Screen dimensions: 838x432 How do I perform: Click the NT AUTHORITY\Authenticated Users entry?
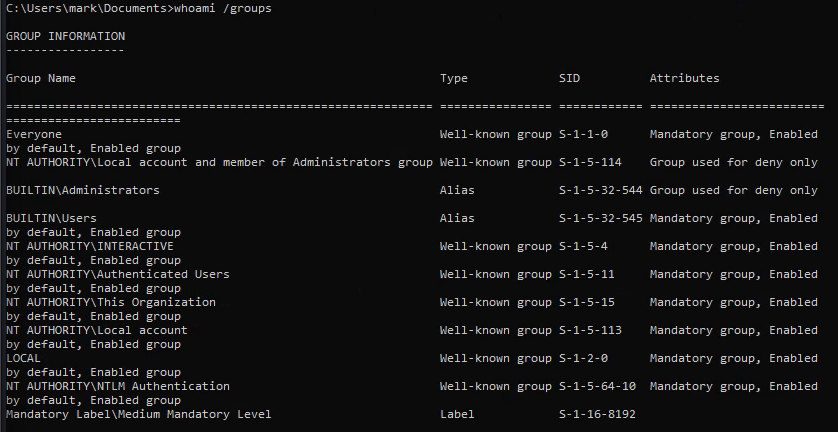(x=118, y=274)
